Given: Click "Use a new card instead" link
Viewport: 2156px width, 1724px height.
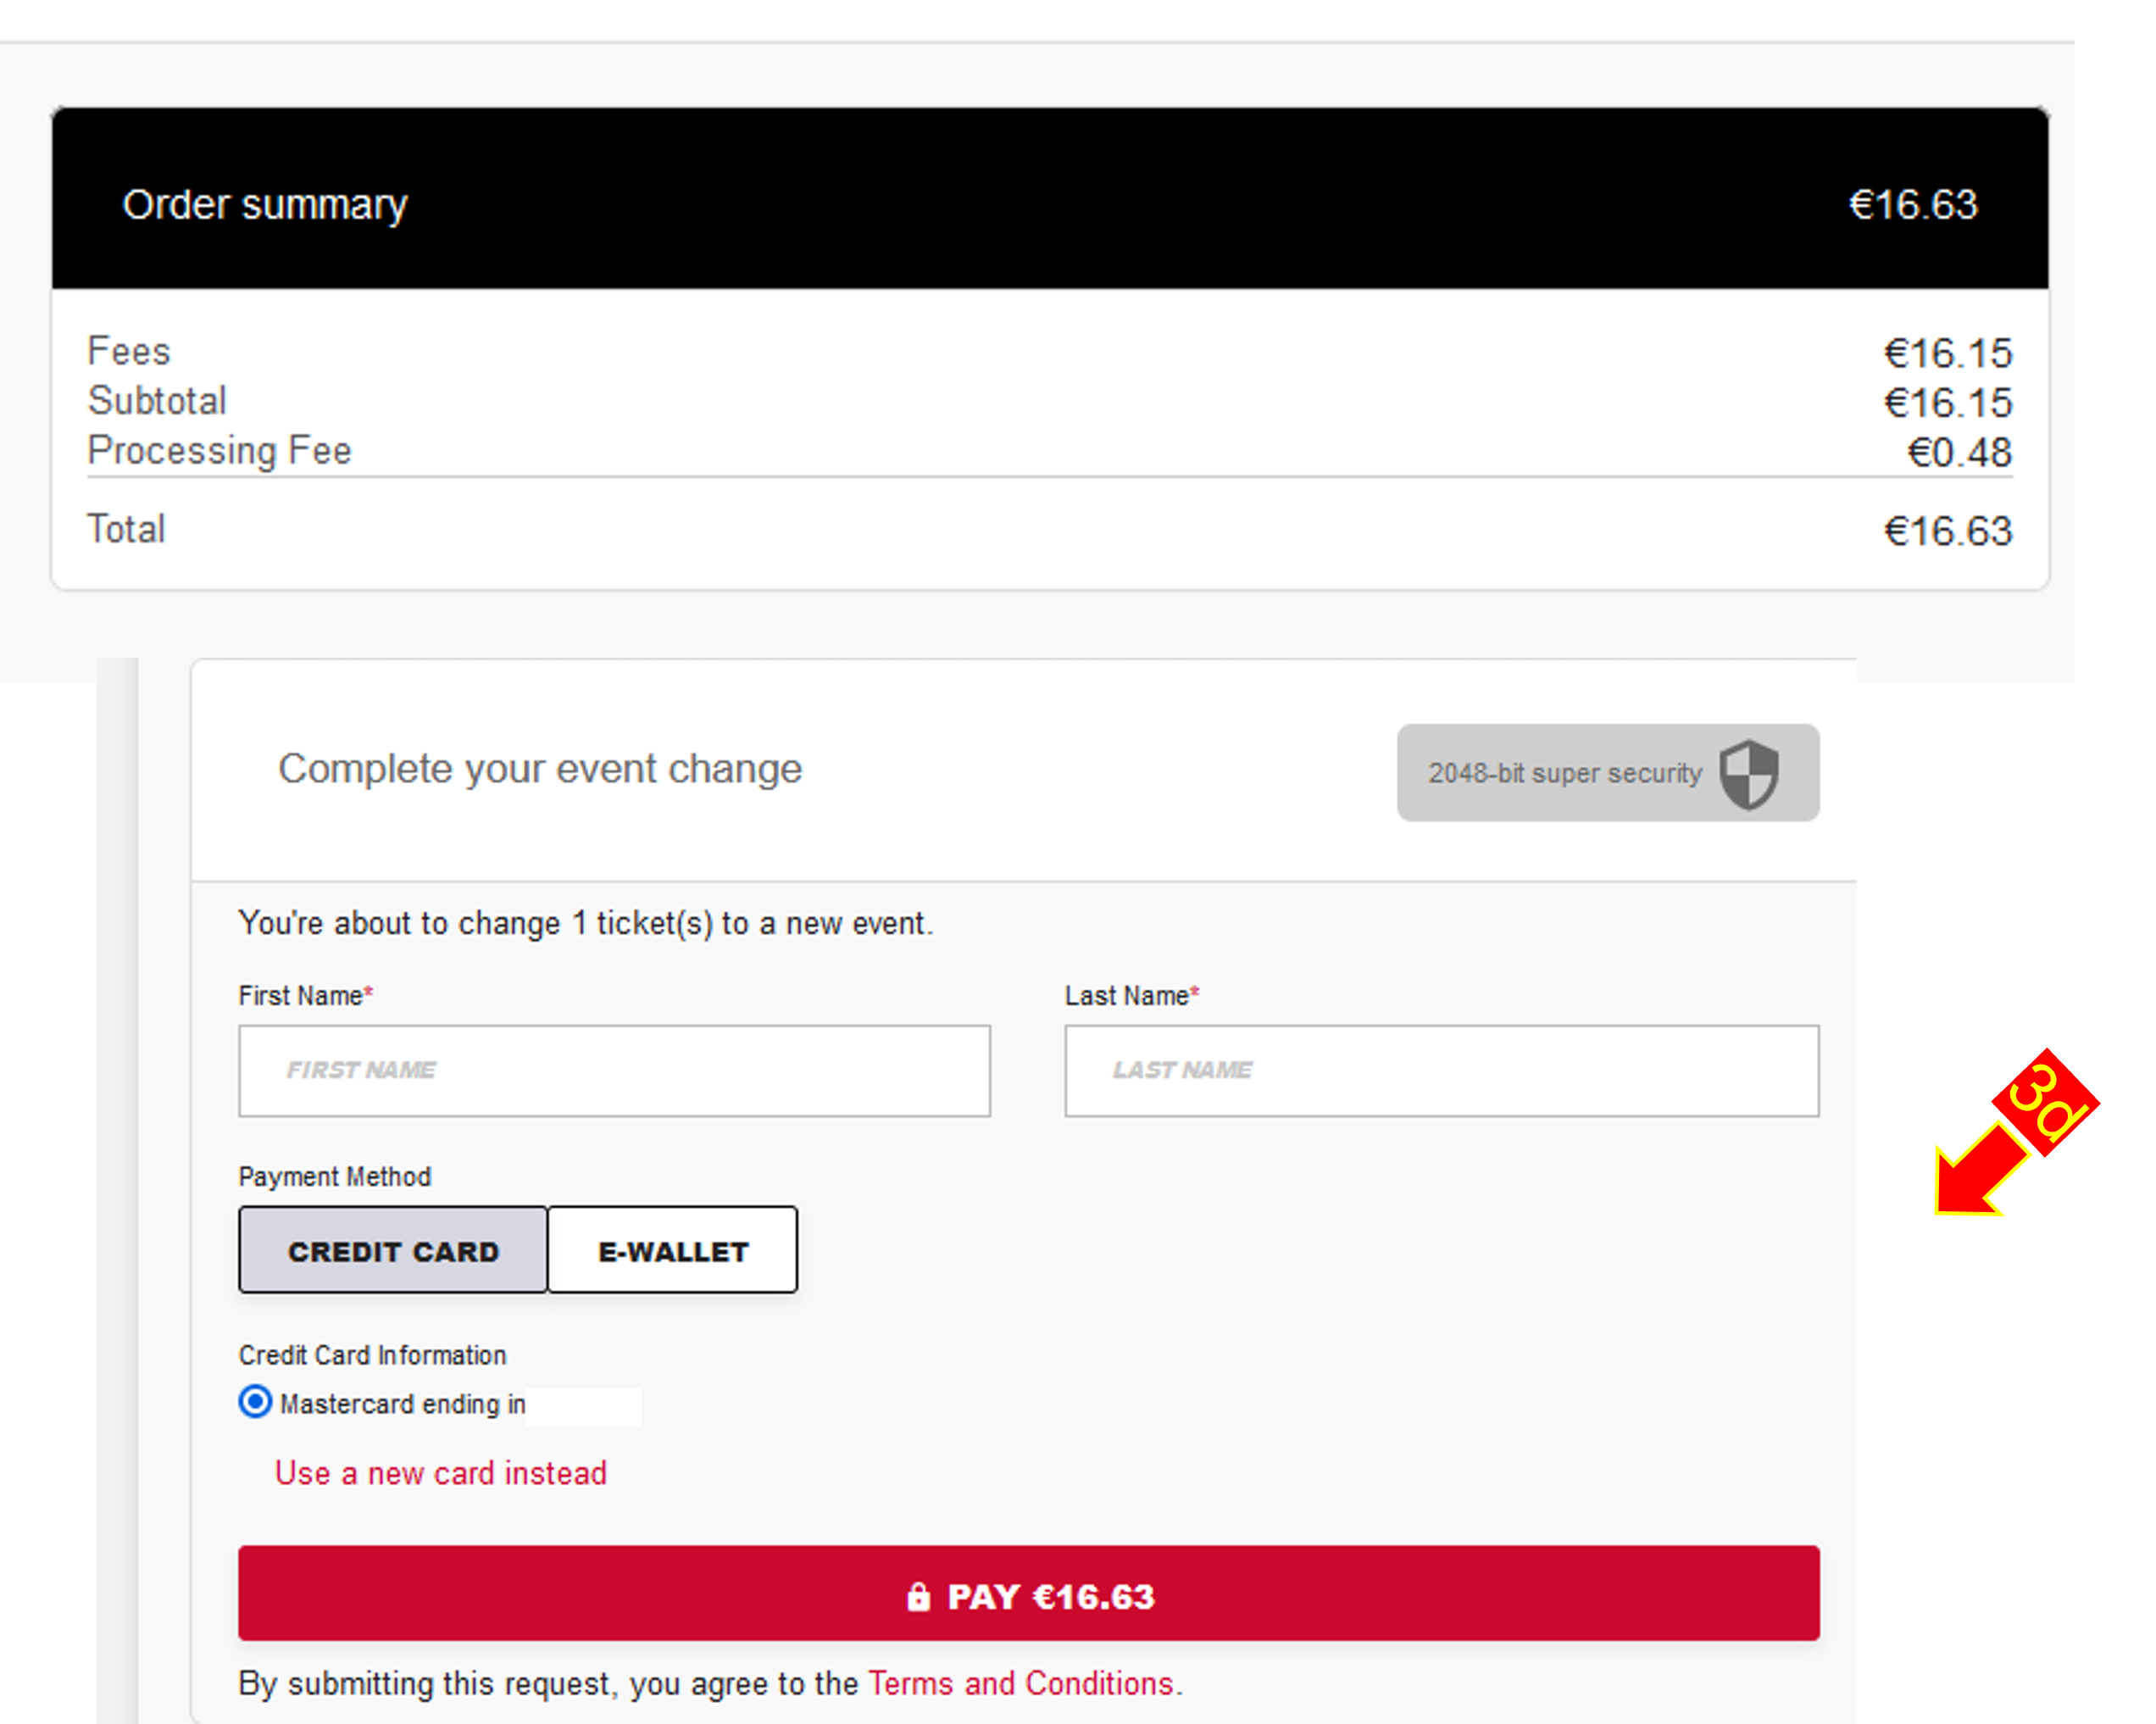Looking at the screenshot, I should [x=441, y=1473].
